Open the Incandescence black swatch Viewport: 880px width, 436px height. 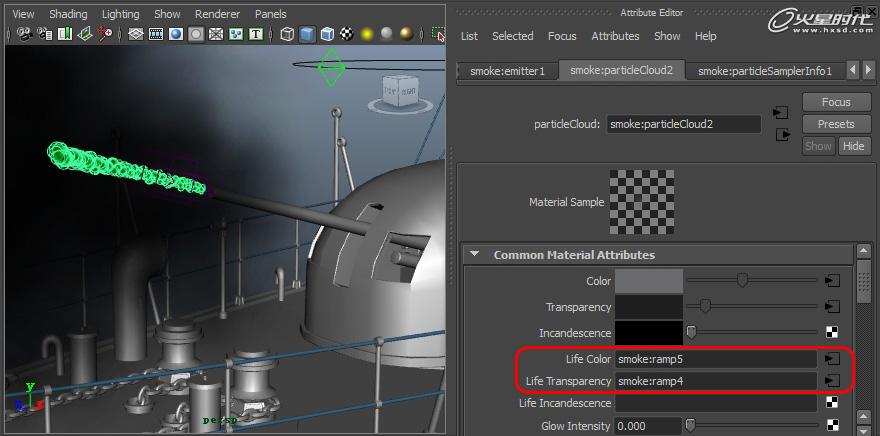click(x=649, y=333)
